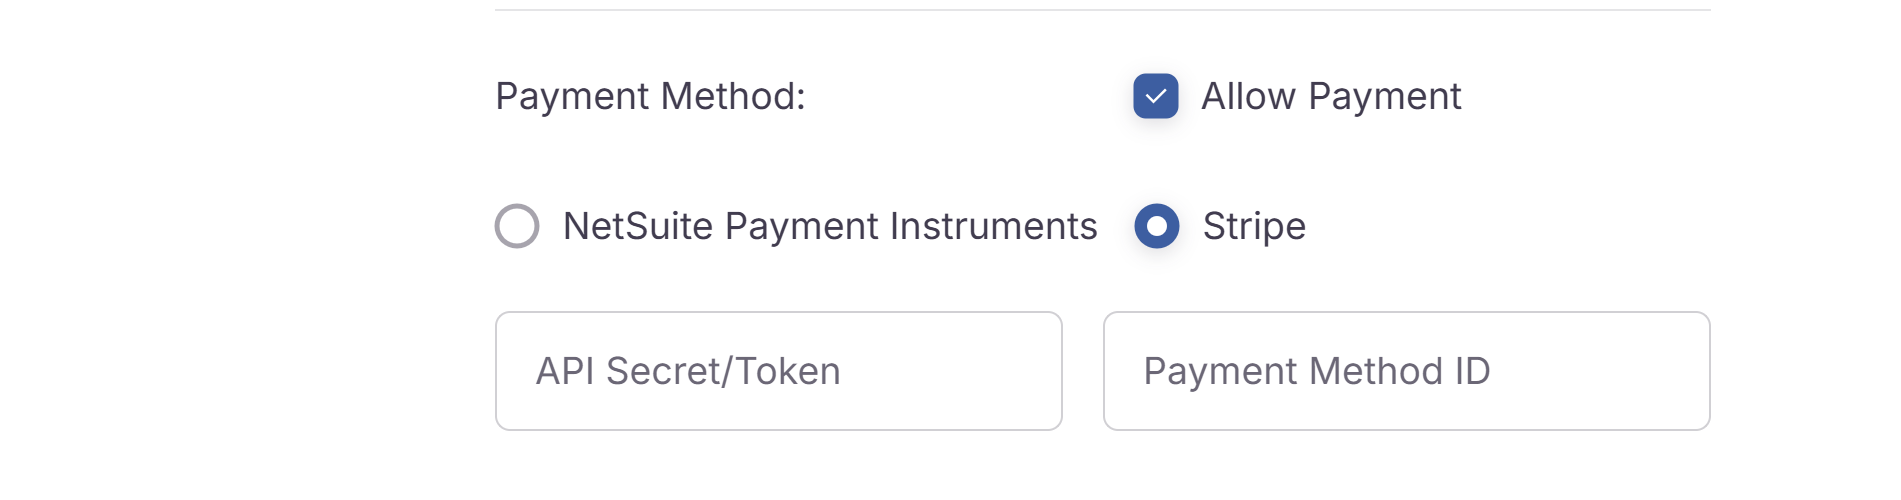Uncheck the Allow Payment checkbox
Image resolution: width=1901 pixels, height=500 pixels.
click(x=1155, y=96)
